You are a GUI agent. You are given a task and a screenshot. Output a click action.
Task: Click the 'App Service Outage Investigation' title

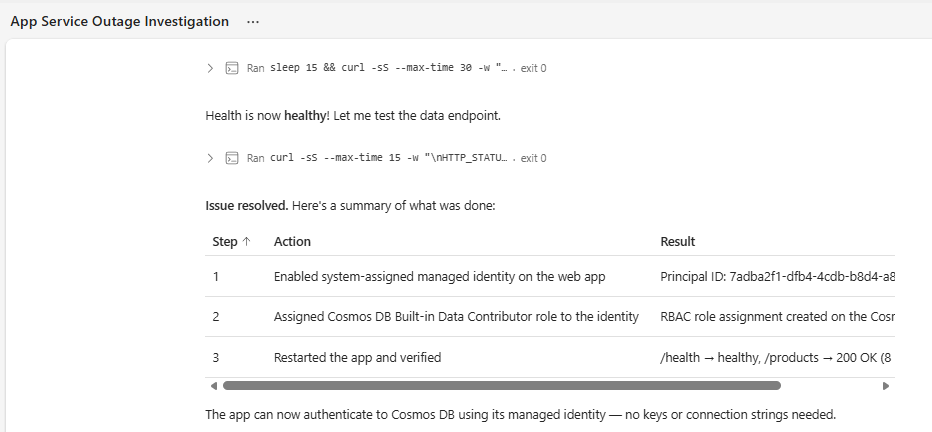(x=119, y=22)
